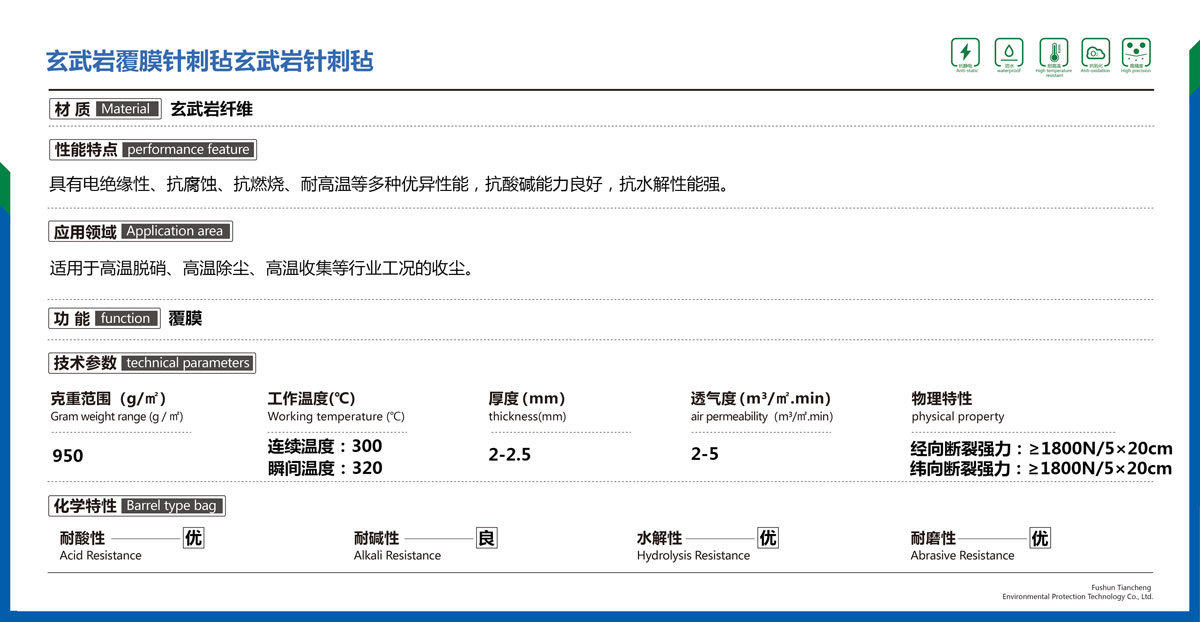1200x622 pixels.
Task: Click the technical parameters section label
Action: coord(152,363)
